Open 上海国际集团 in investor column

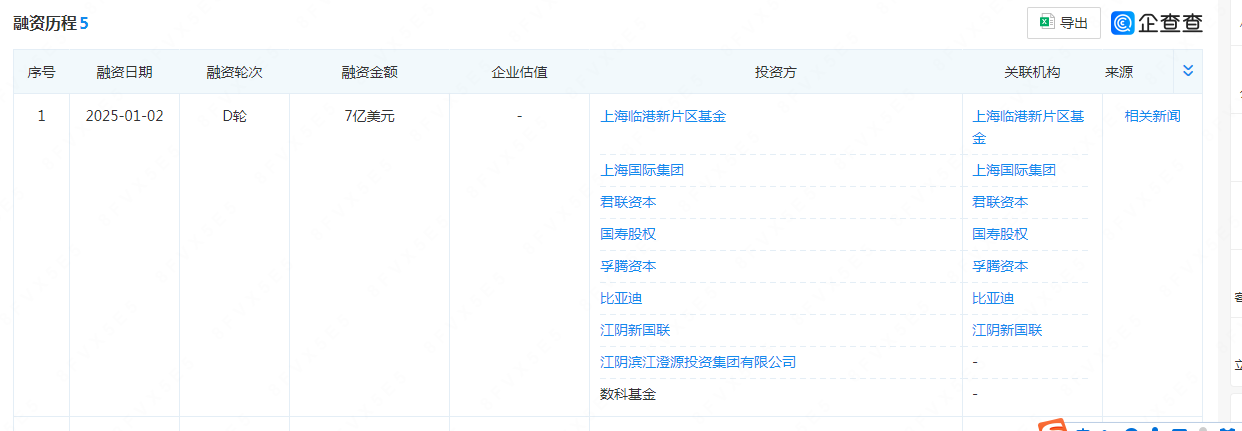click(642, 170)
